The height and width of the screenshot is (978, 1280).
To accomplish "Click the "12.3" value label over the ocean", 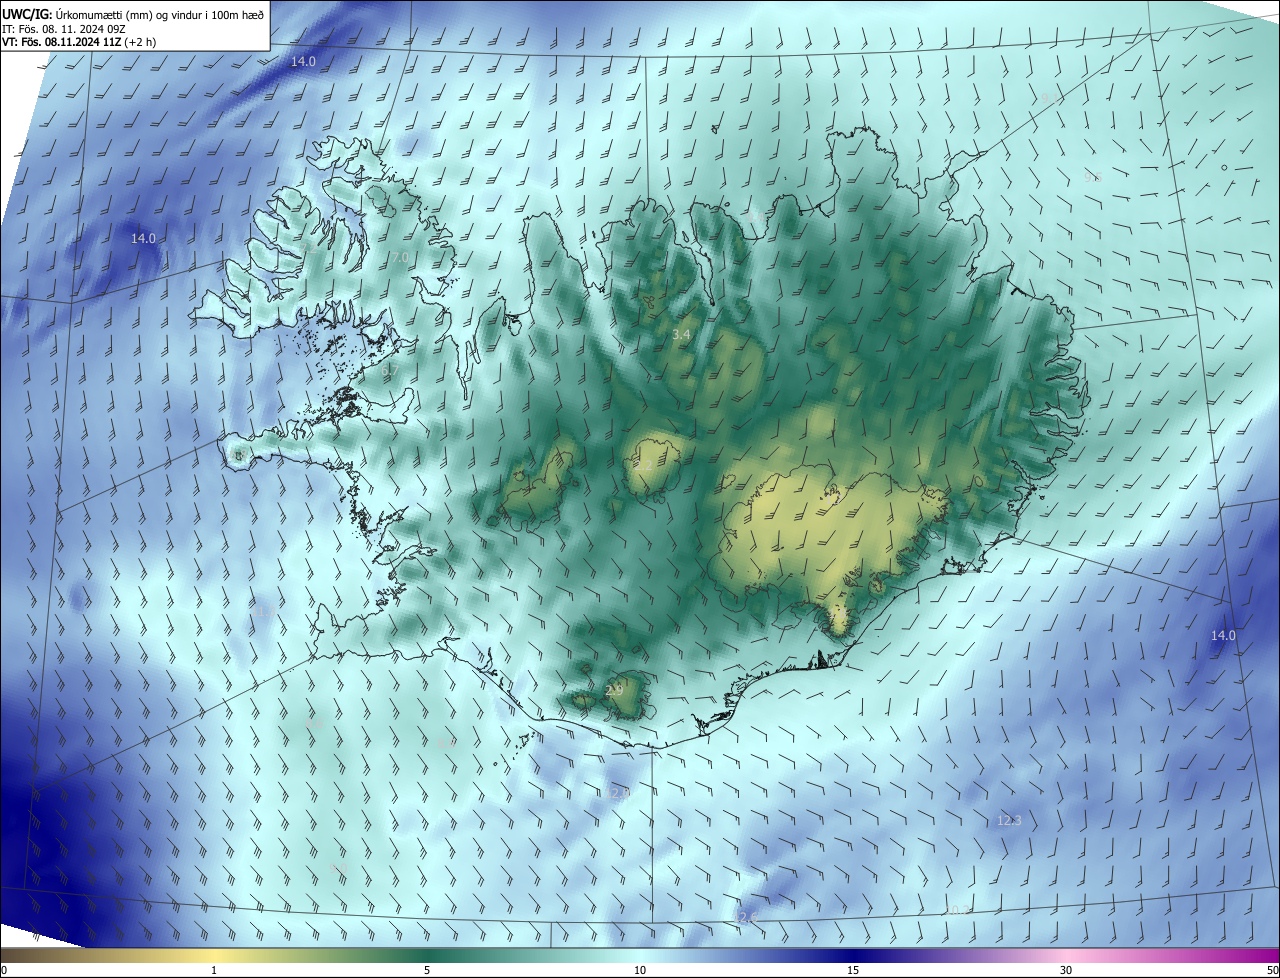I will [x=1009, y=820].
